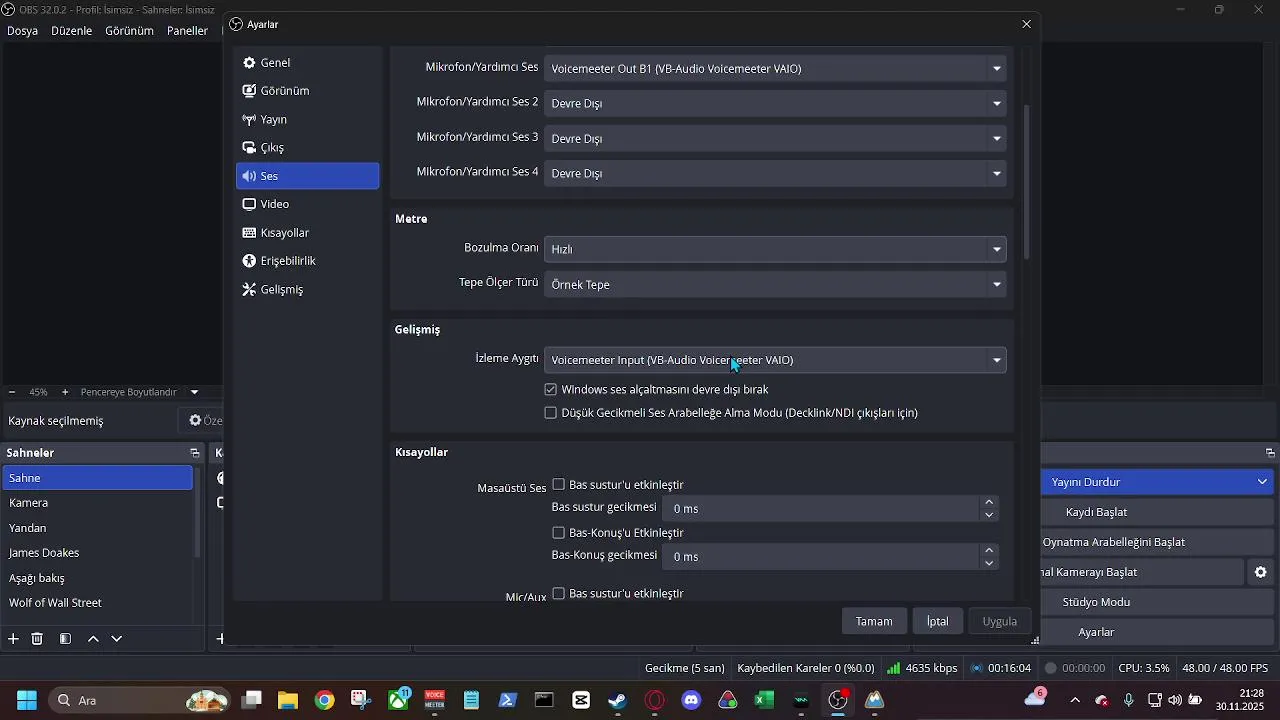The height and width of the screenshot is (720, 1280).
Task: Go to the Erişilebilirlik settings category
Action: 307,260
